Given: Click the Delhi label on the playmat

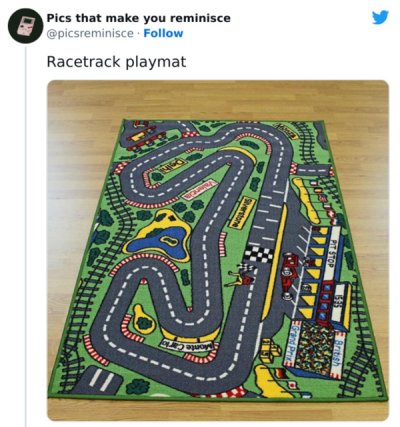Looking at the screenshot, I should click(x=174, y=165).
